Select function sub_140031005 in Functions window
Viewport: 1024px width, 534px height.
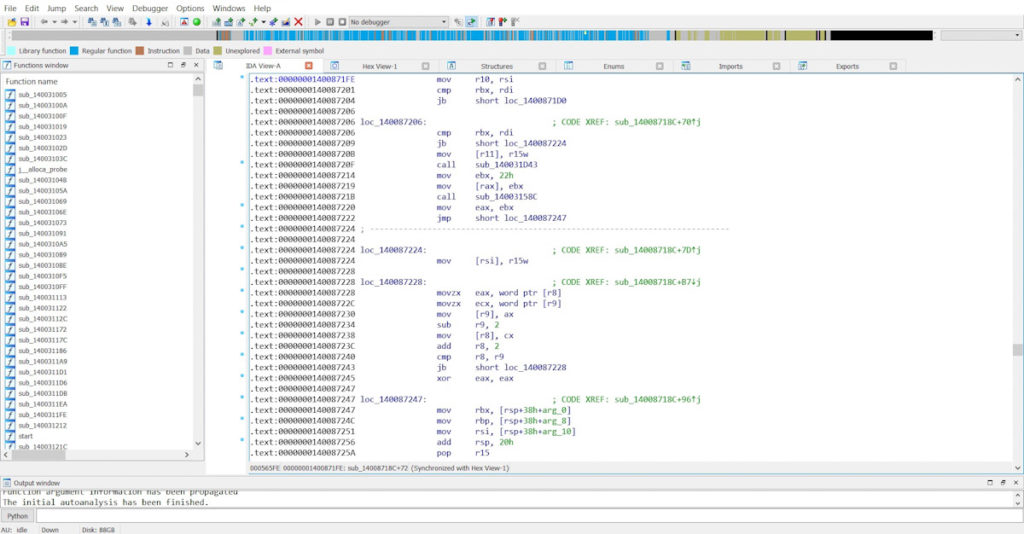[42, 95]
